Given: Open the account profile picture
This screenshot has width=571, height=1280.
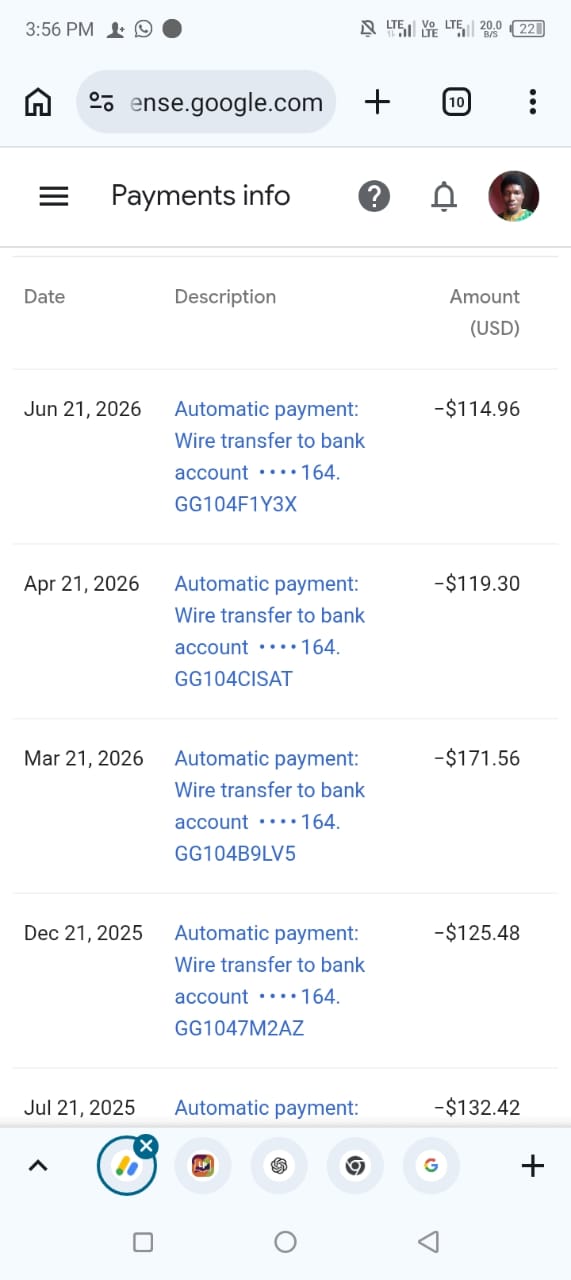Looking at the screenshot, I should [x=514, y=196].
